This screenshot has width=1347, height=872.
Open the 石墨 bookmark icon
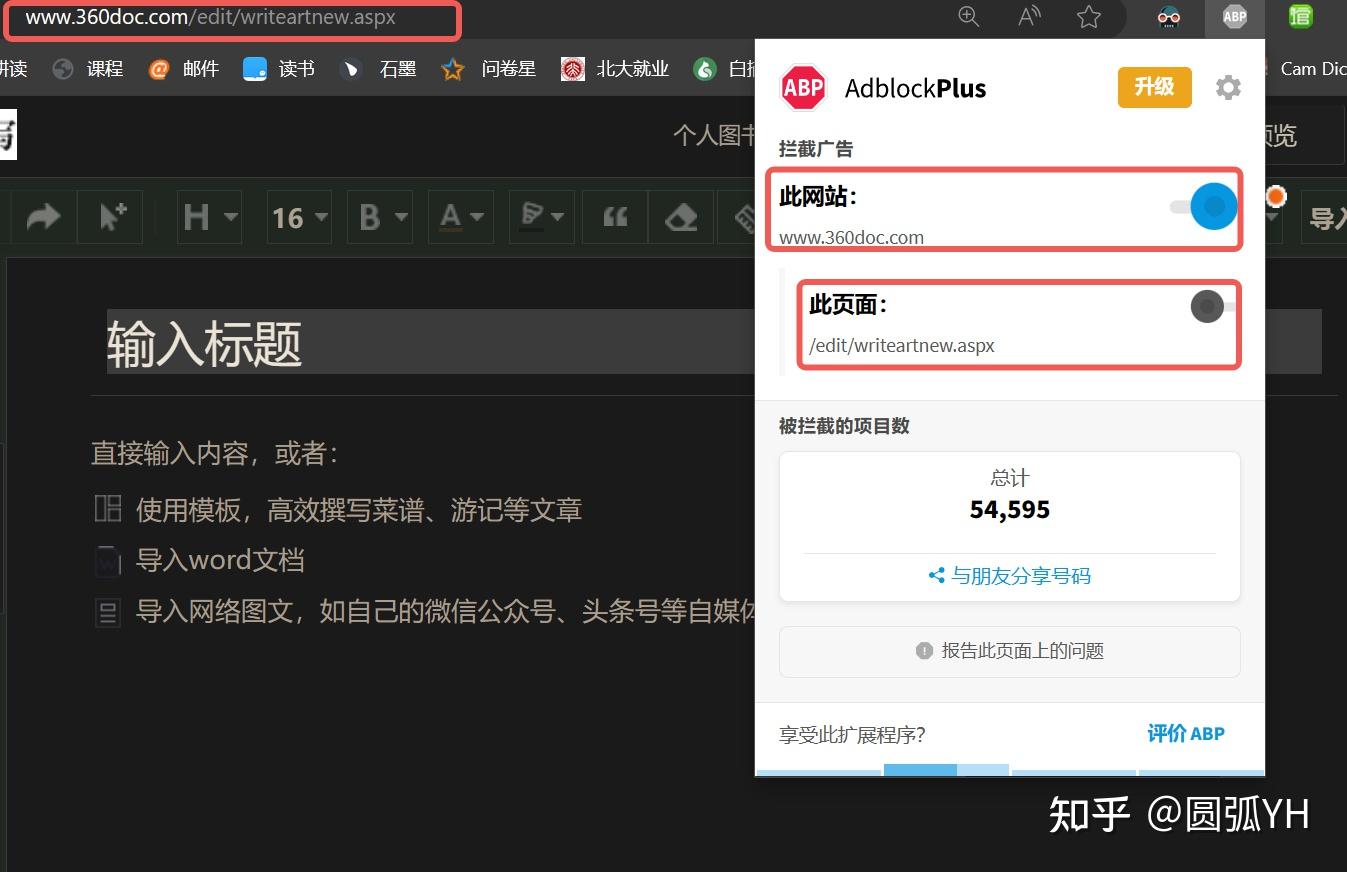[x=351, y=68]
